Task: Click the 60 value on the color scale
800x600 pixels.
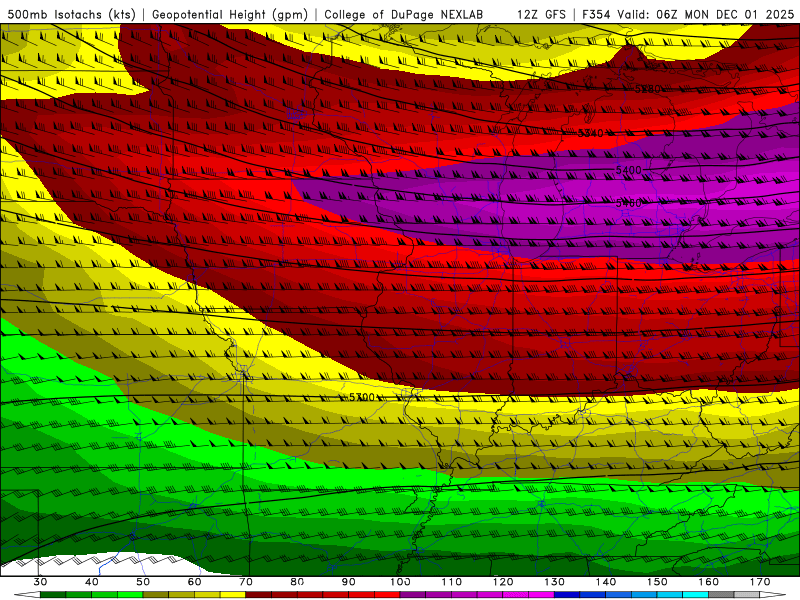Action: (194, 582)
